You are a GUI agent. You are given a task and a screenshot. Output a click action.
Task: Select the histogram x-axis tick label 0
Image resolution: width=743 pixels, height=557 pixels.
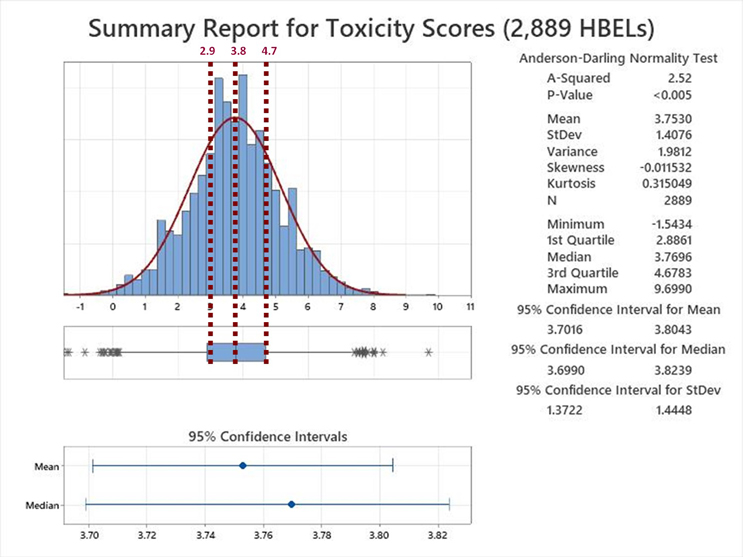tap(113, 307)
